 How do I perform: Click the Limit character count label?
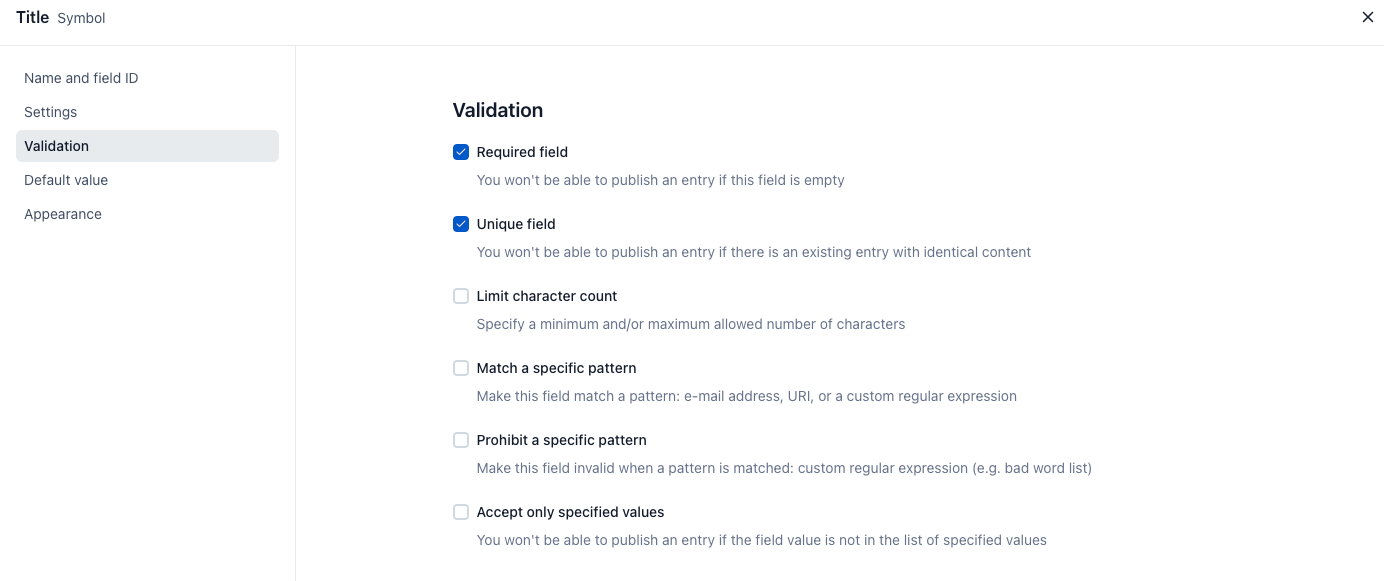pyautogui.click(x=547, y=295)
